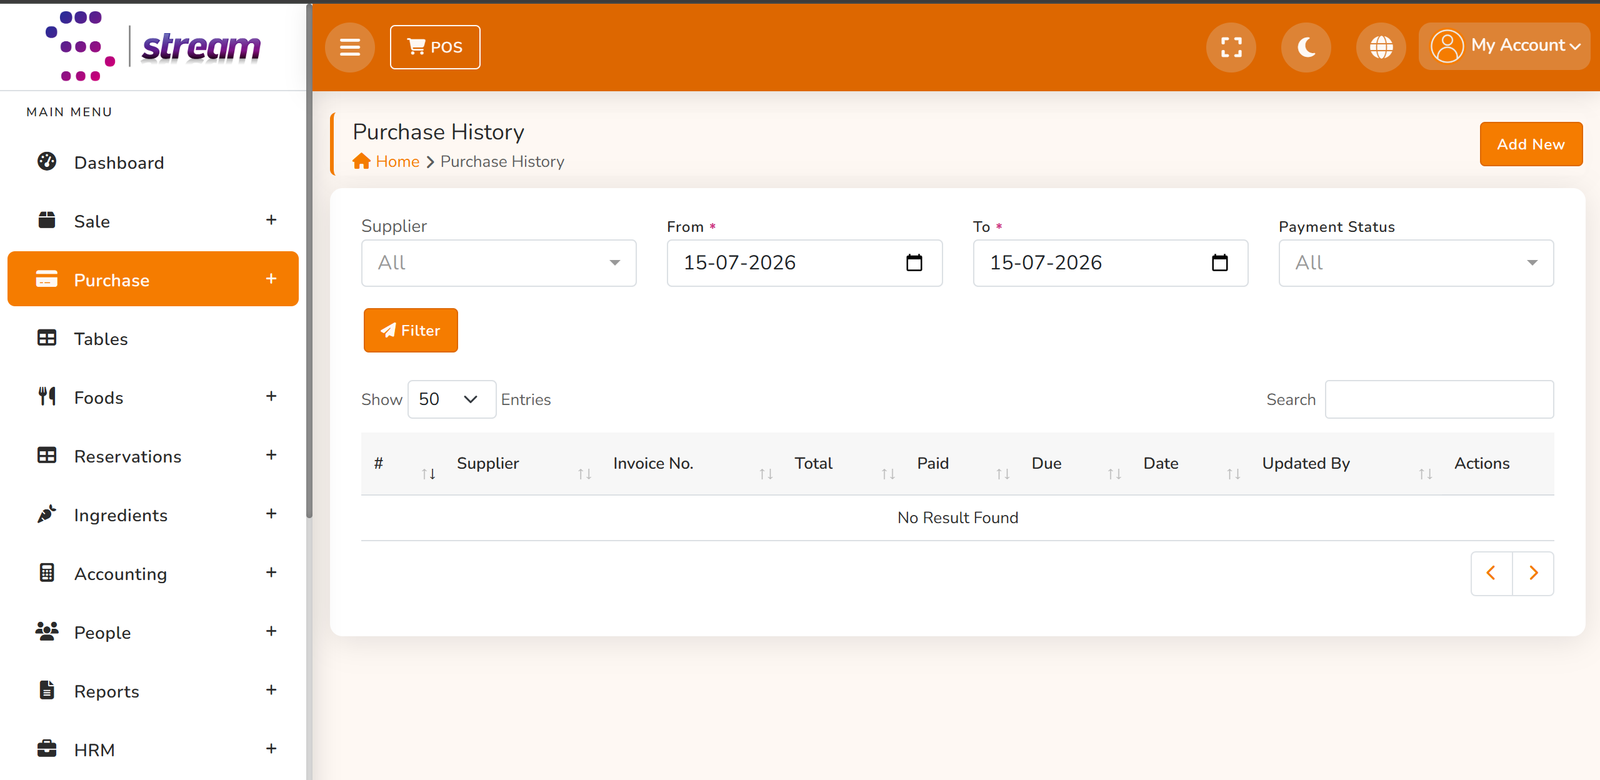Click the To date field
Image resolution: width=1600 pixels, height=780 pixels.
[1111, 263]
